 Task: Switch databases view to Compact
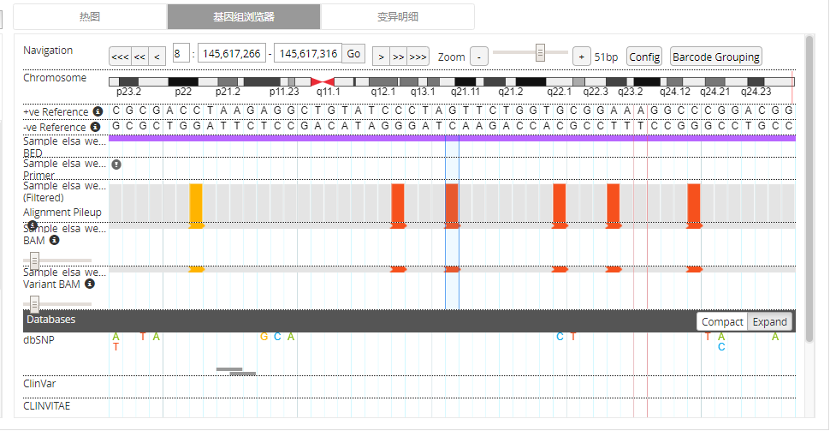(x=722, y=322)
